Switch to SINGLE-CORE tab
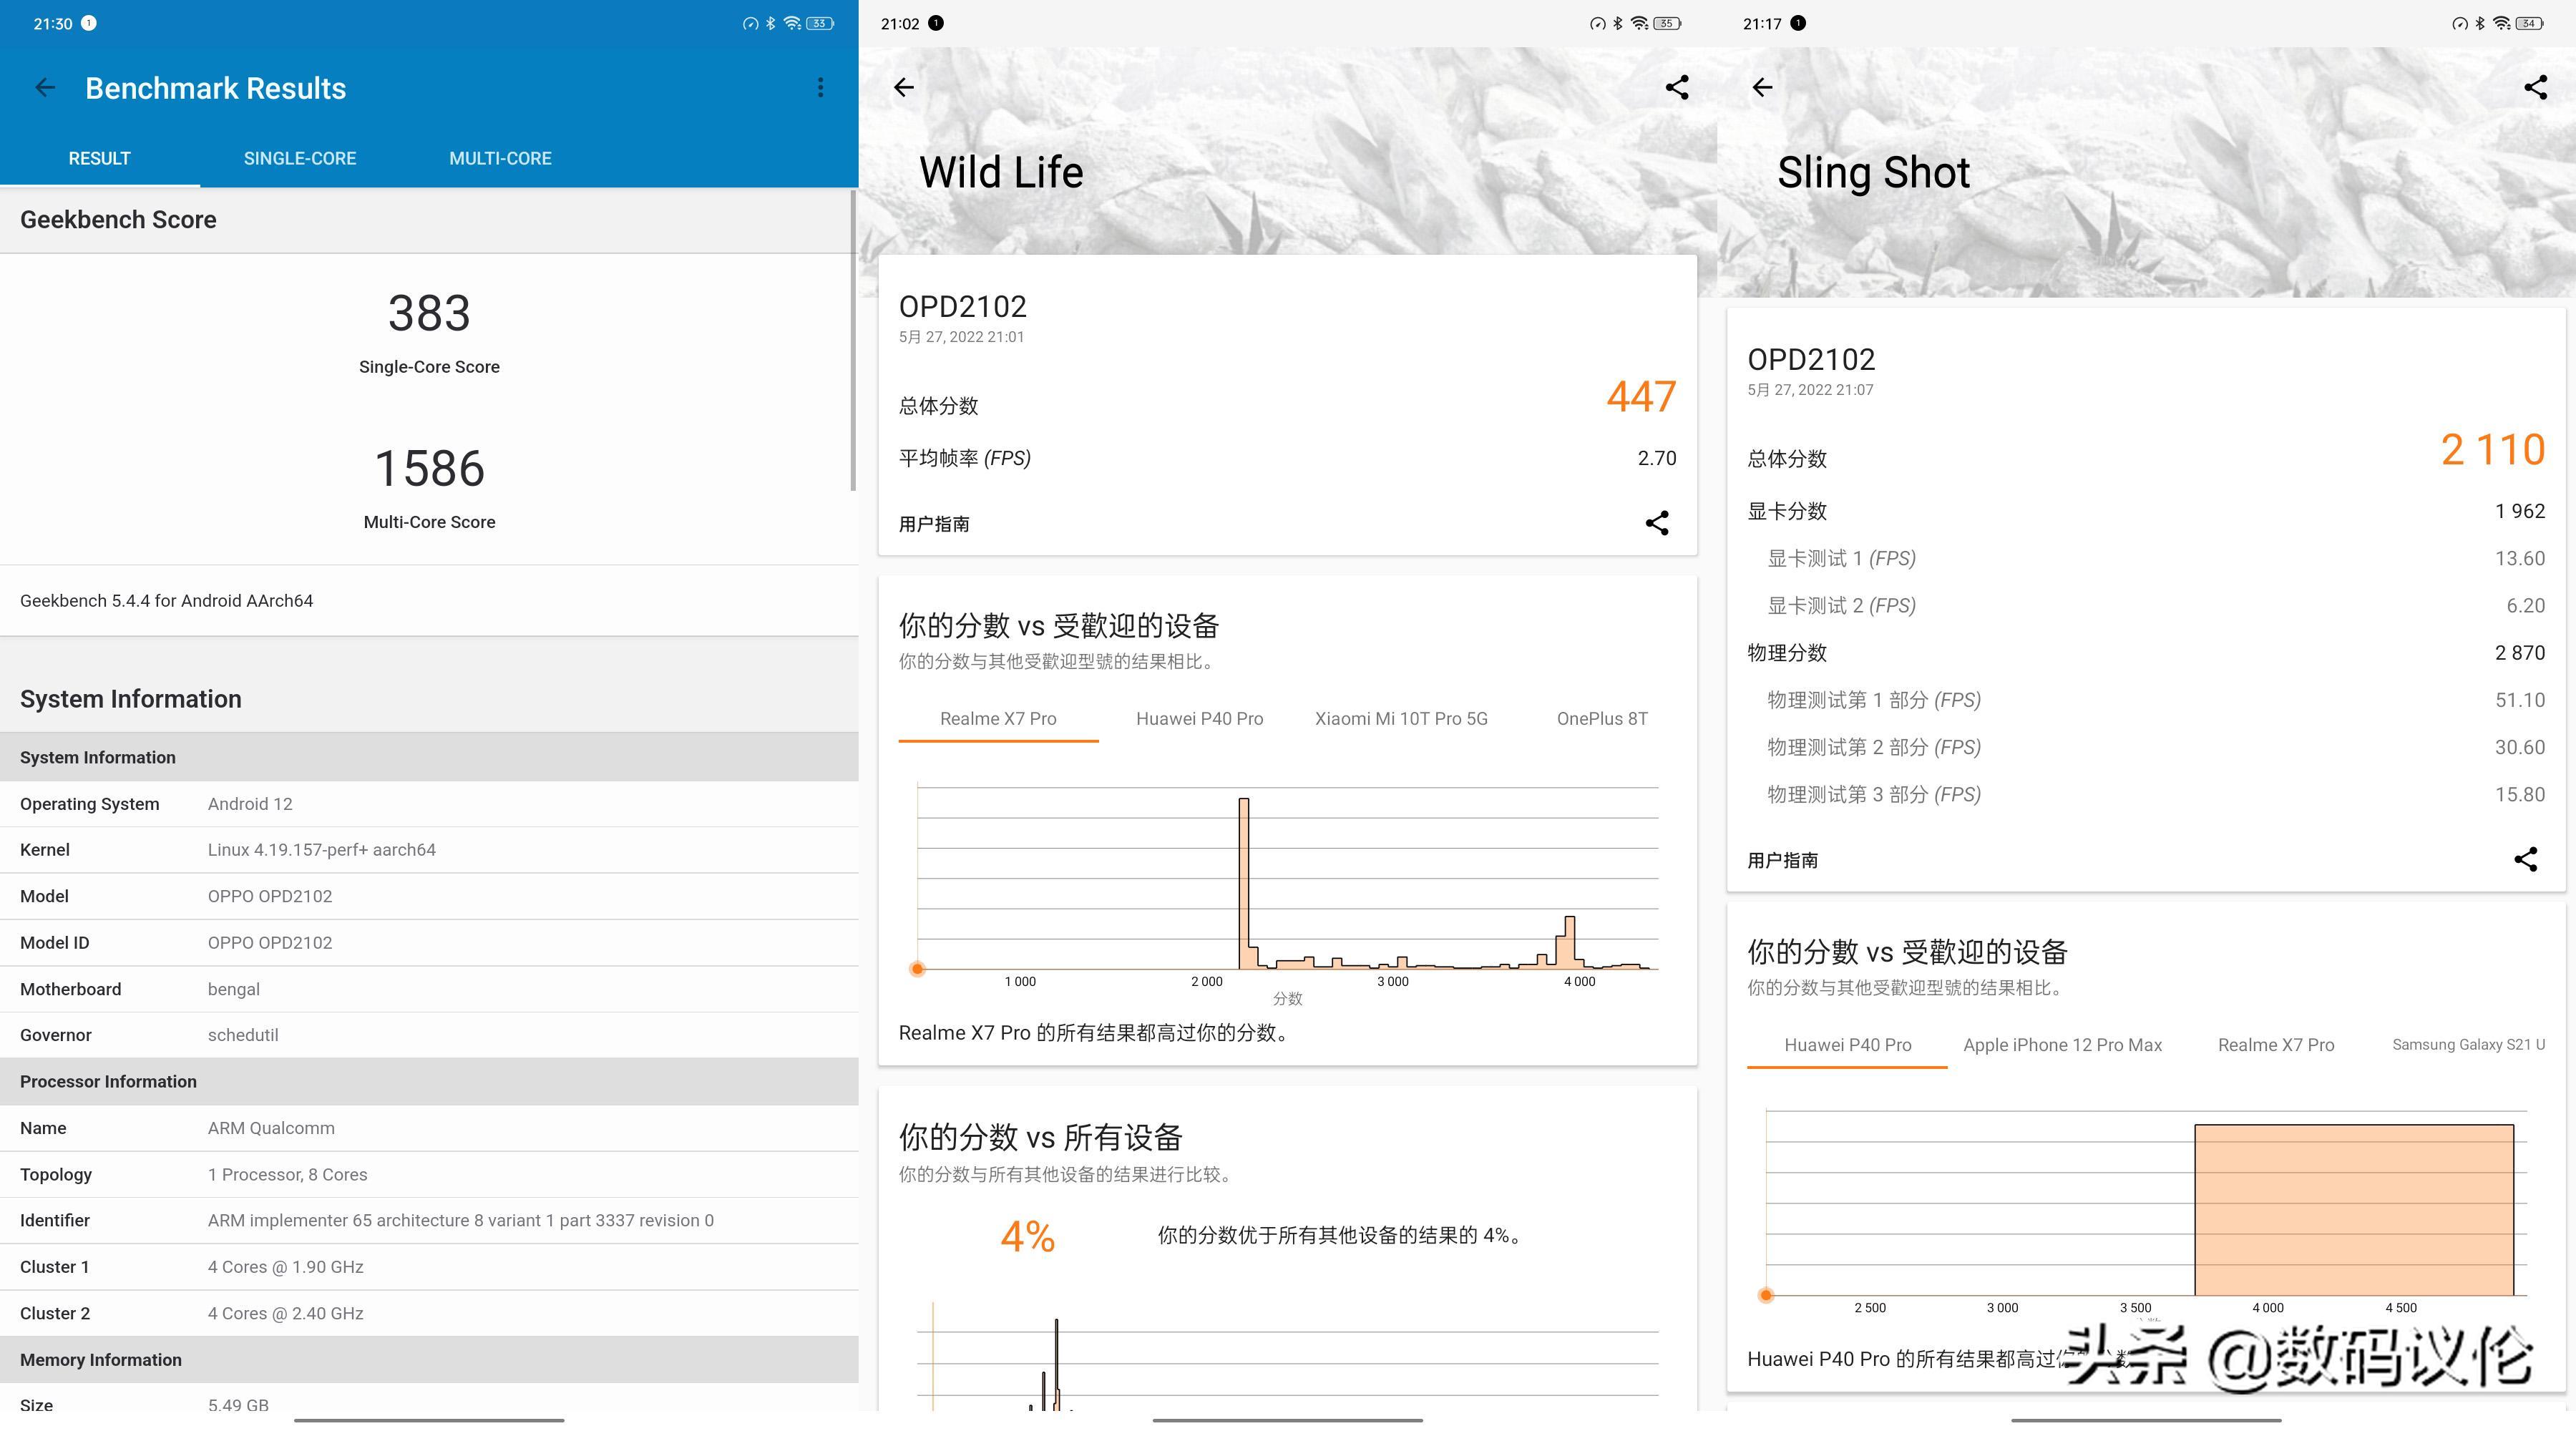Screen dimensions: 2576x1431 click(x=300, y=158)
